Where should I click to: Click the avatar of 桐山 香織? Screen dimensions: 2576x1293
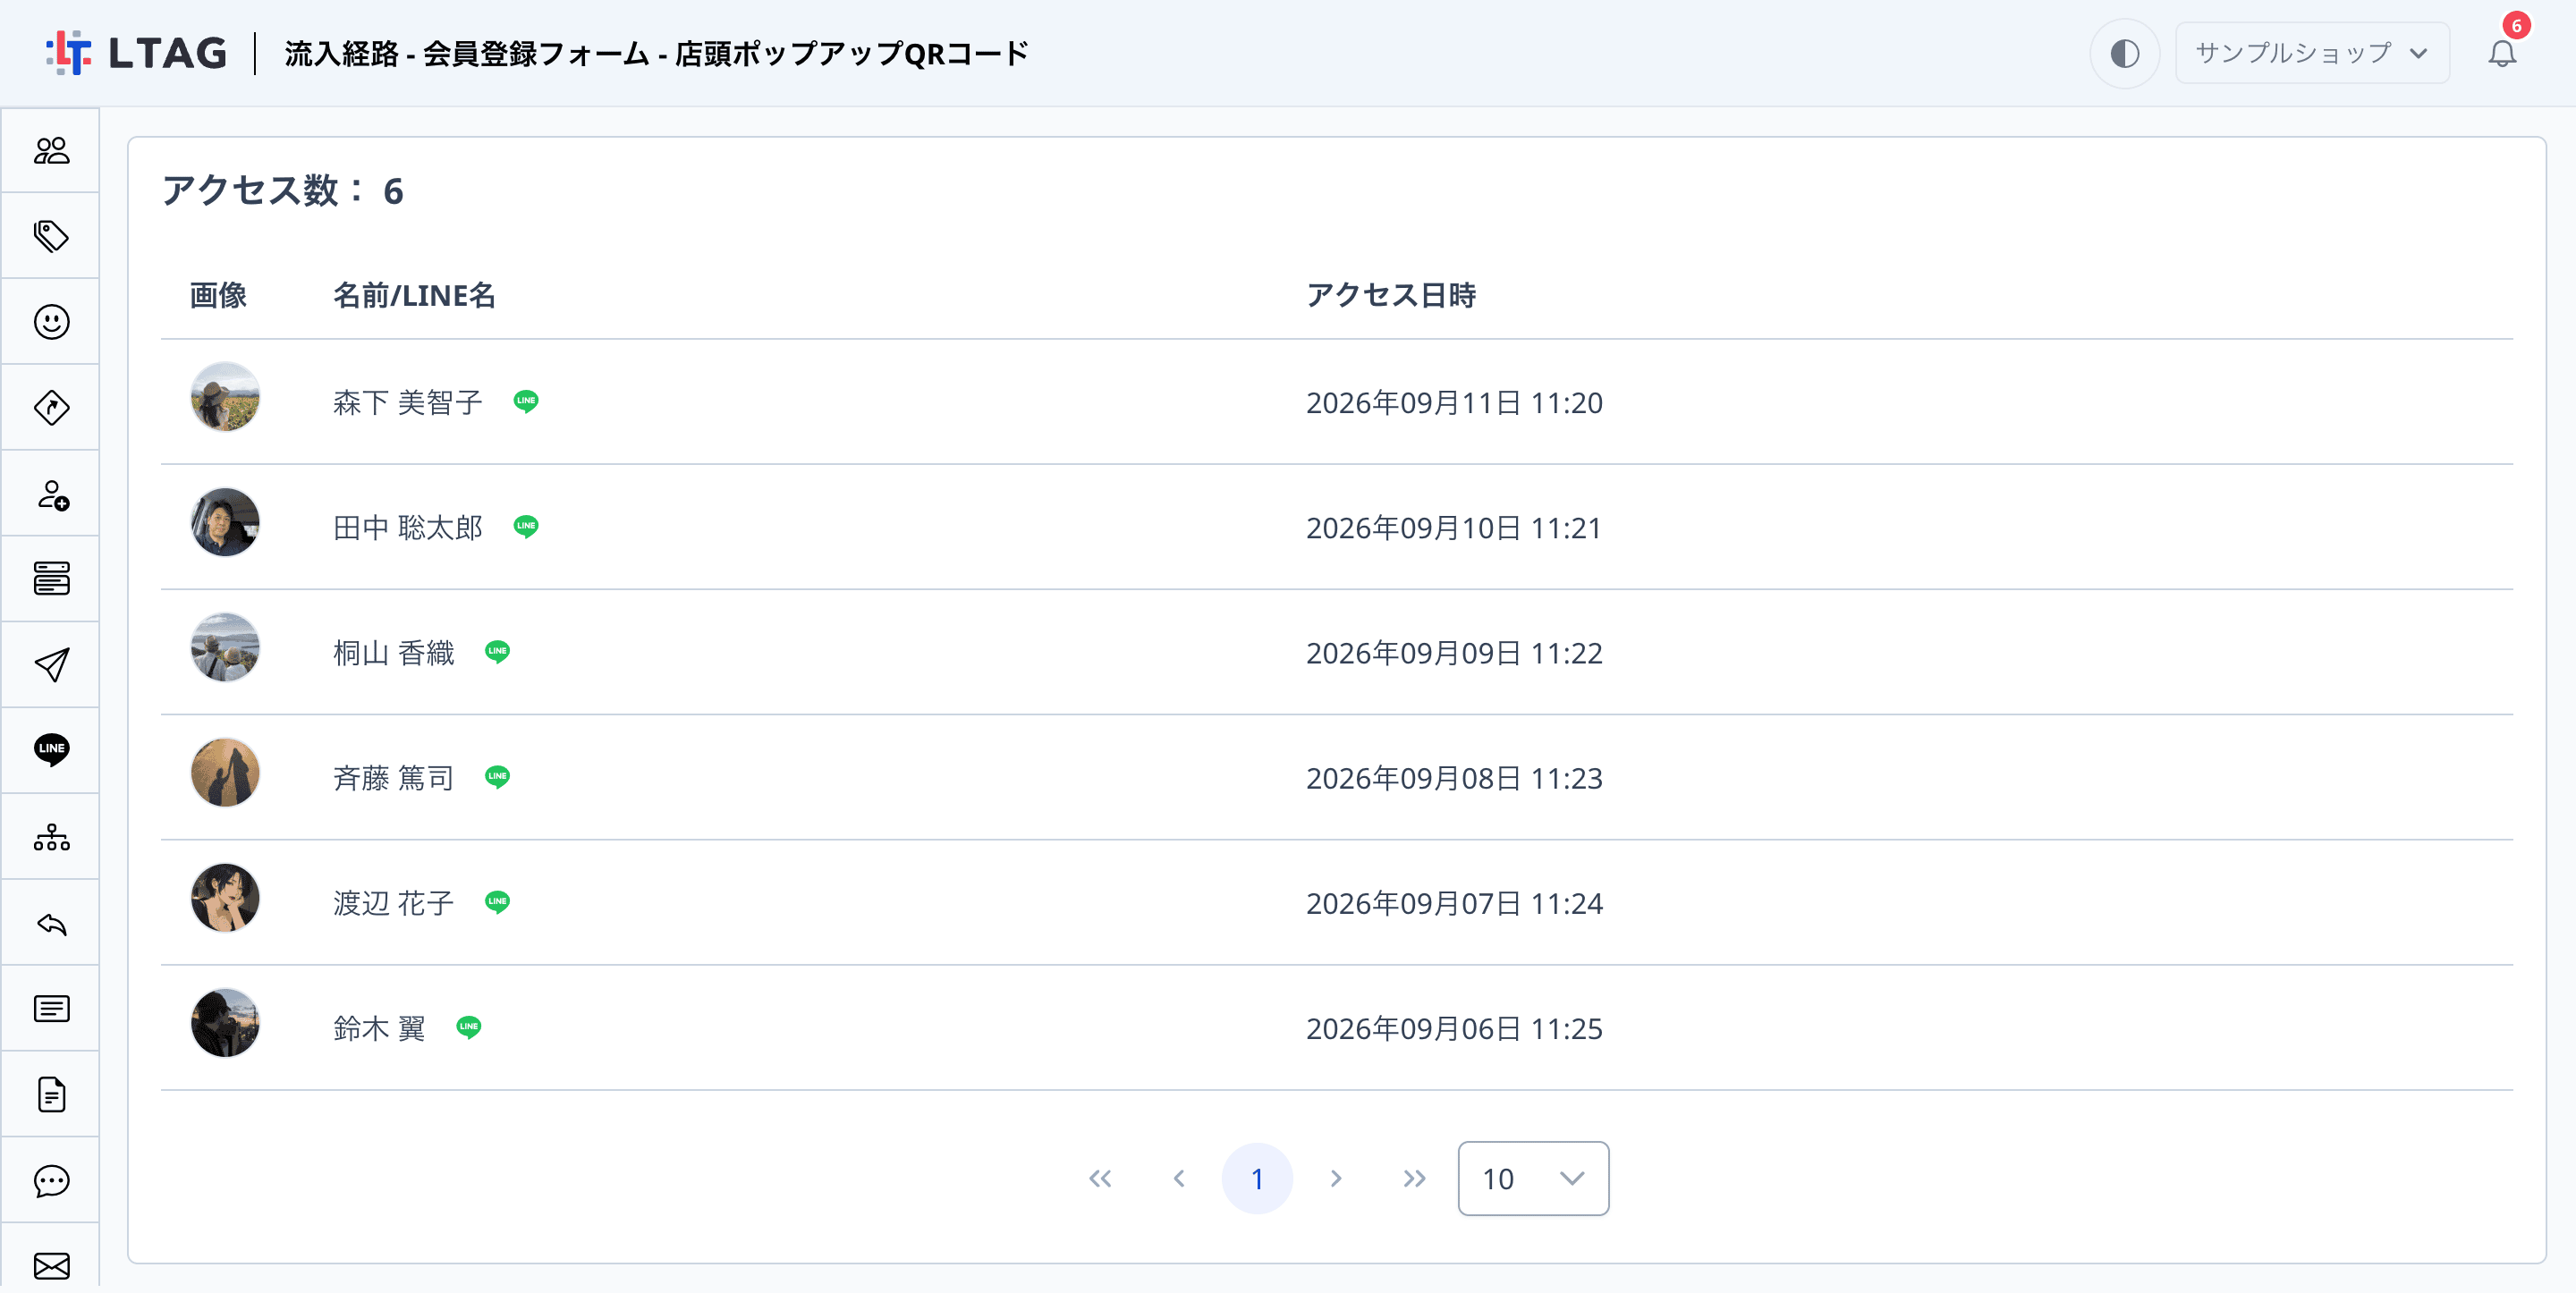(x=225, y=648)
